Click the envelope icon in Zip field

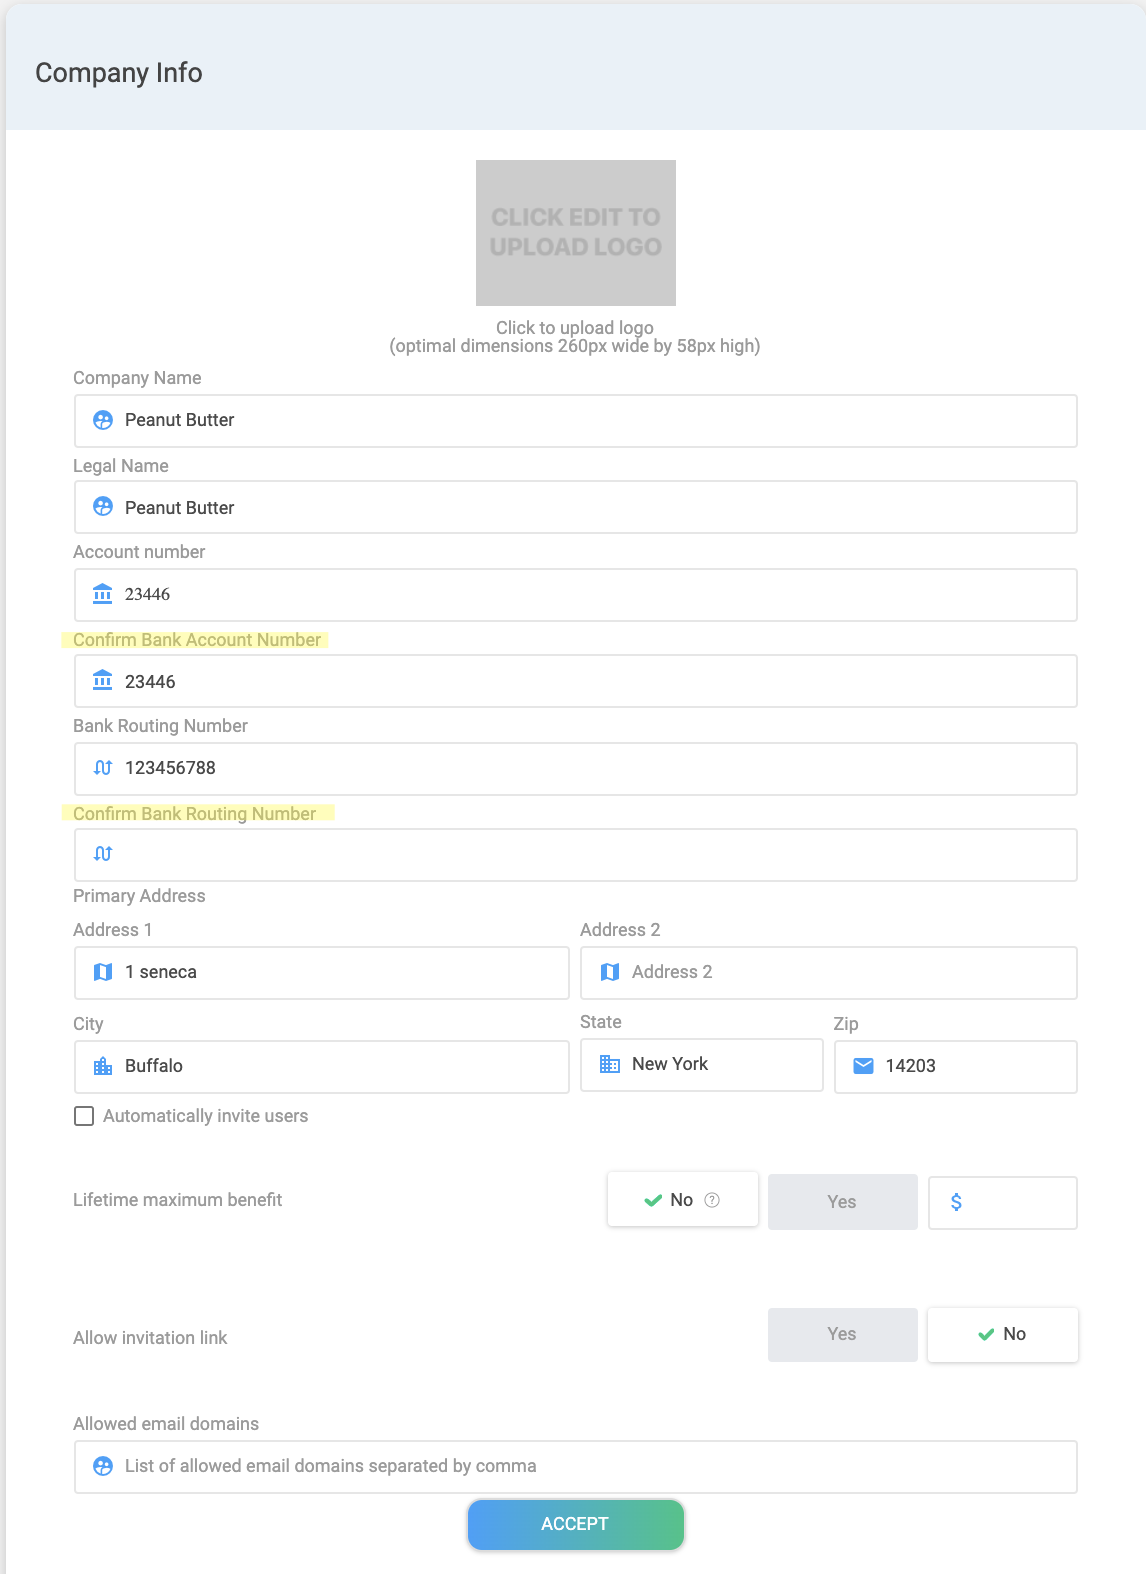(x=863, y=1066)
